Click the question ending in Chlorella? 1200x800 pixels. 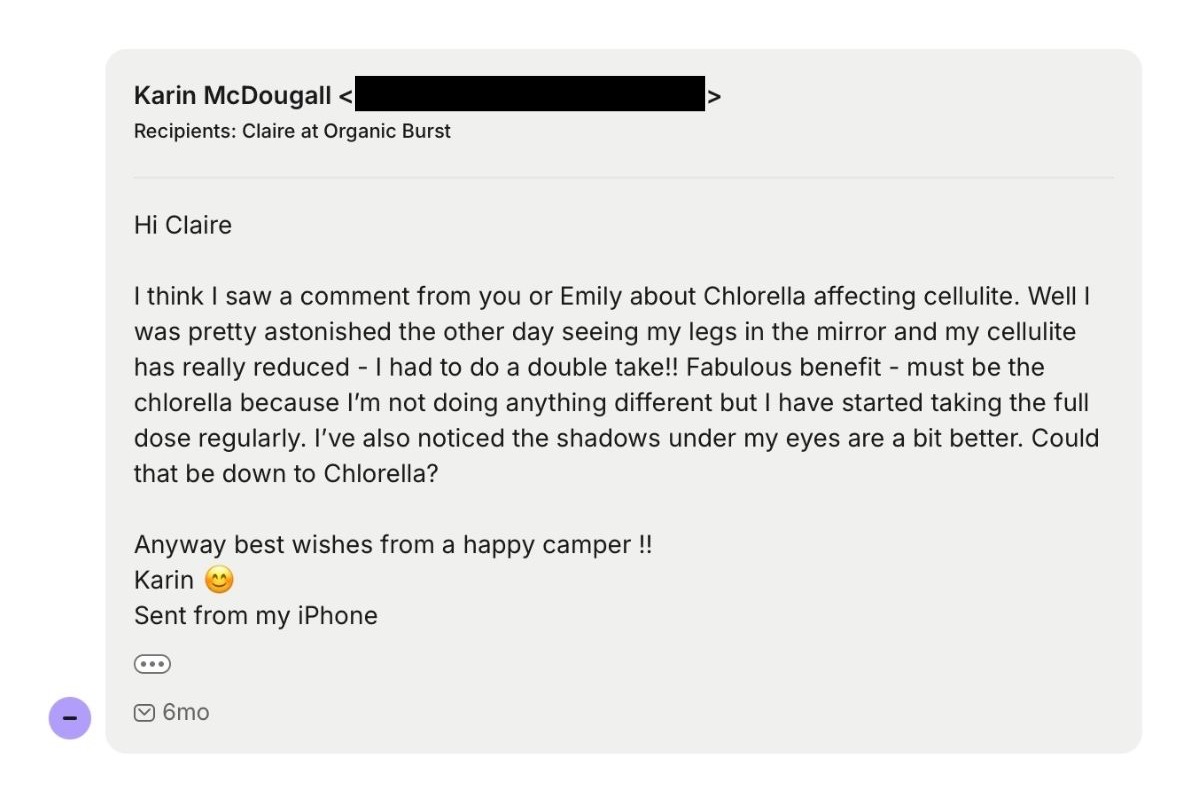click(x=616, y=455)
